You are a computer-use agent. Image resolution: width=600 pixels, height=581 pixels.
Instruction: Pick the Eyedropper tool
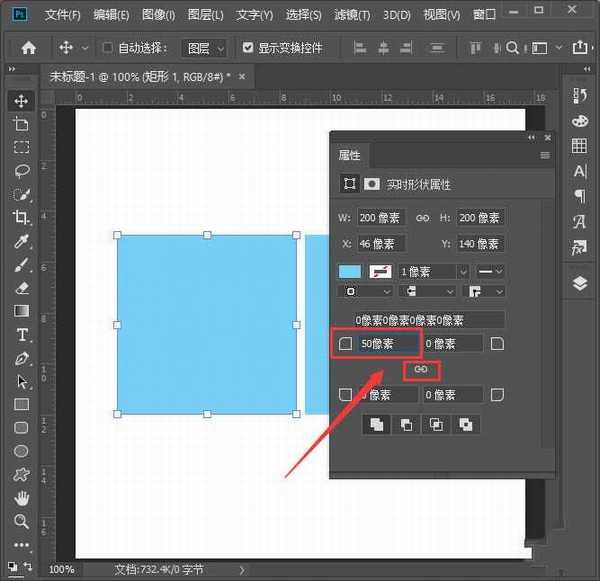21,241
